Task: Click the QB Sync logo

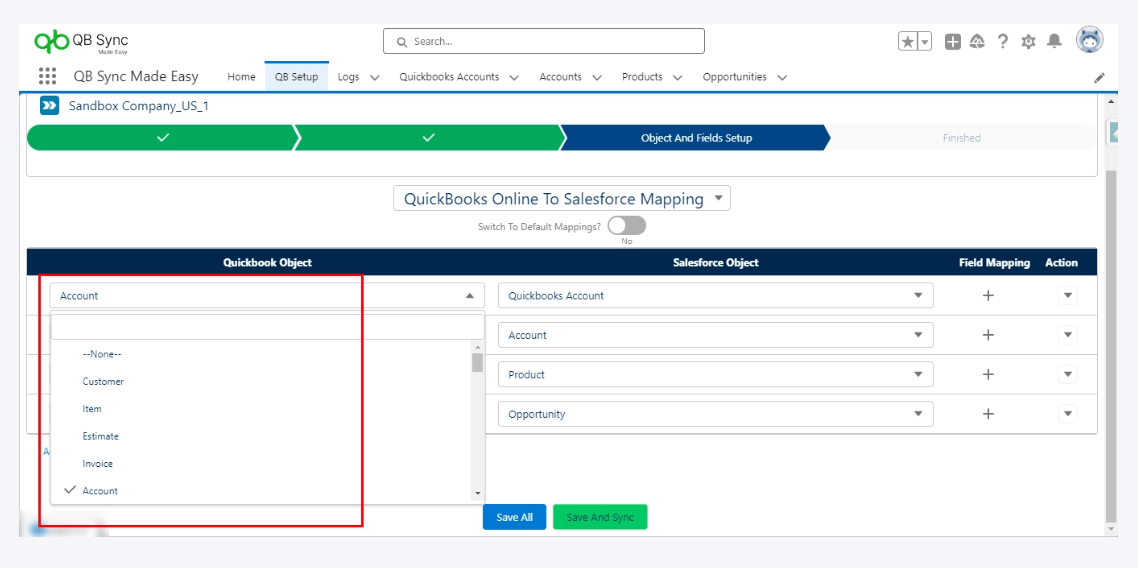Action: click(81, 42)
